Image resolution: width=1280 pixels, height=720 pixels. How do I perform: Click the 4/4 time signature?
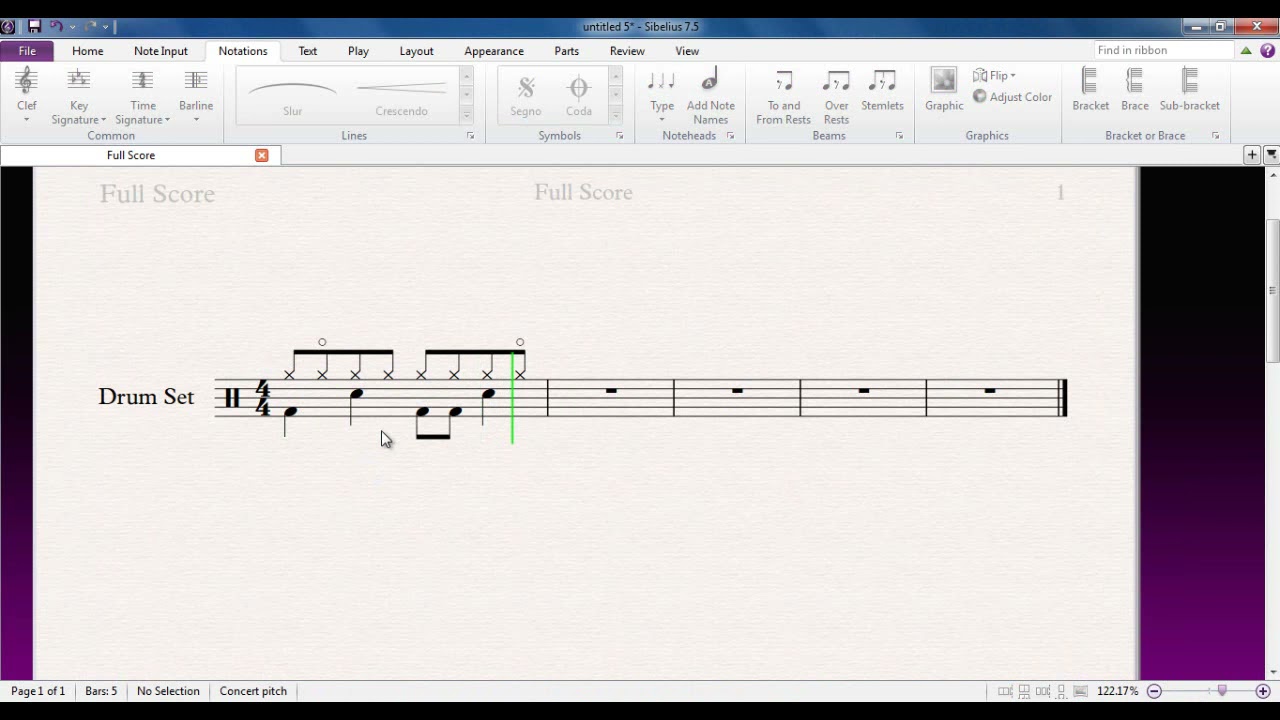coord(263,398)
